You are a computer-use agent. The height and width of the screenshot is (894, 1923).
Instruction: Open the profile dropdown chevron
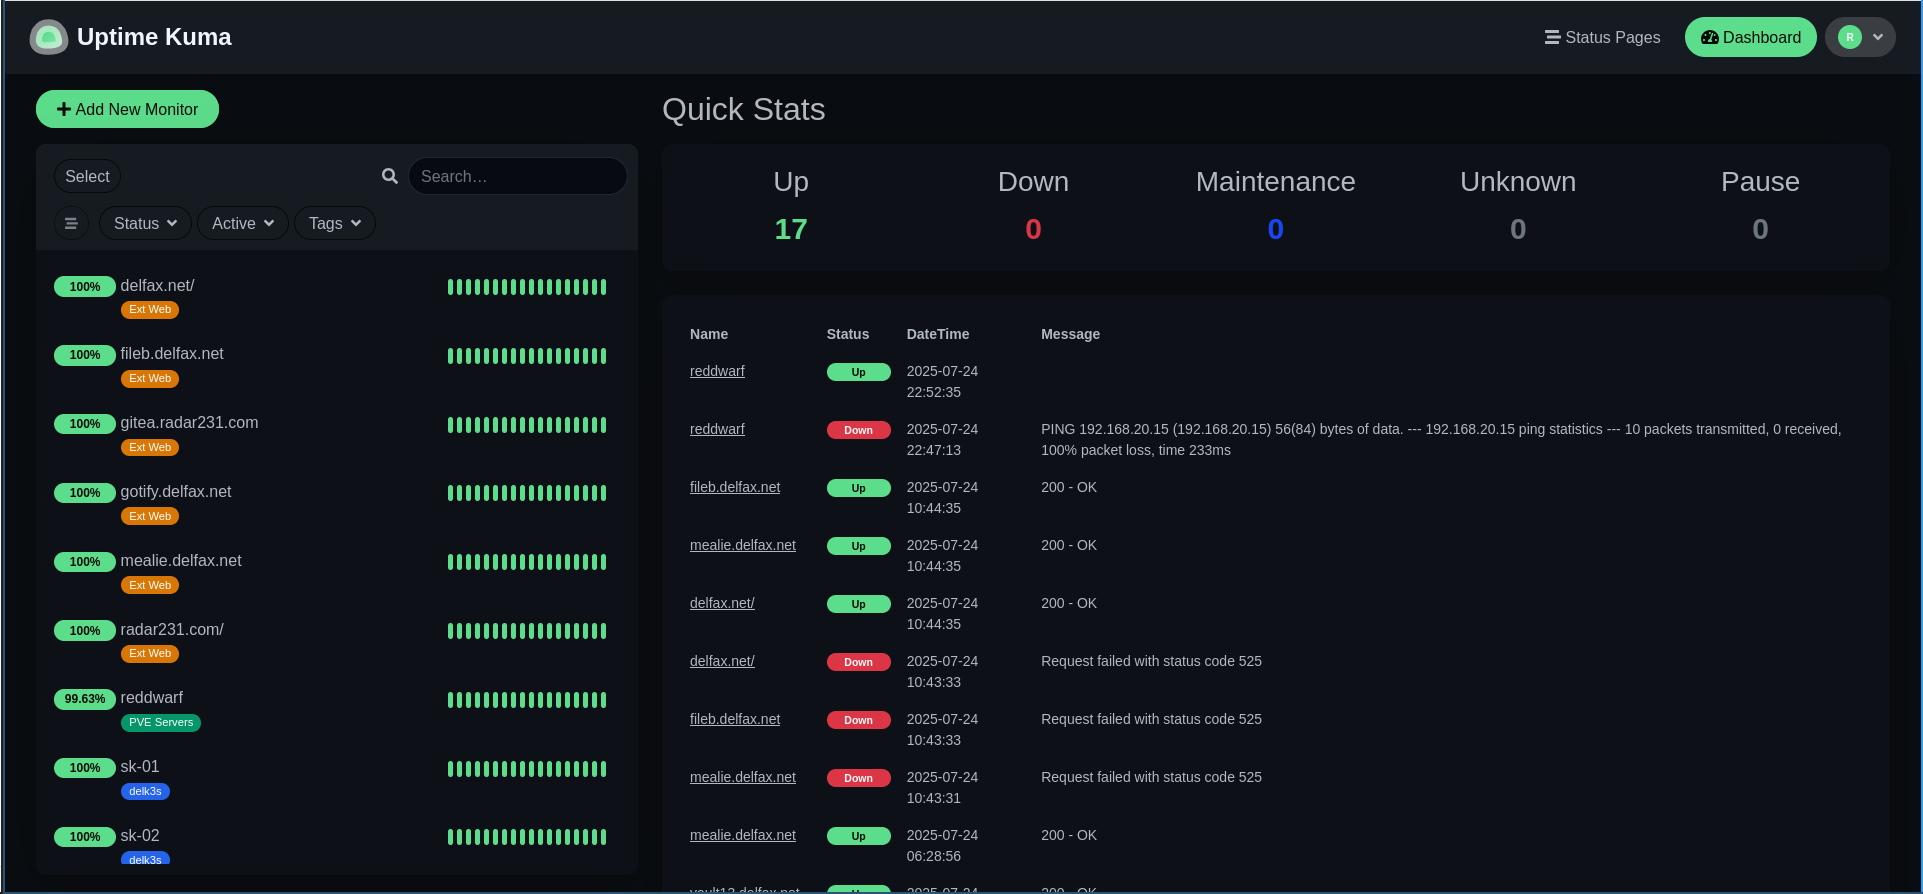point(1878,37)
